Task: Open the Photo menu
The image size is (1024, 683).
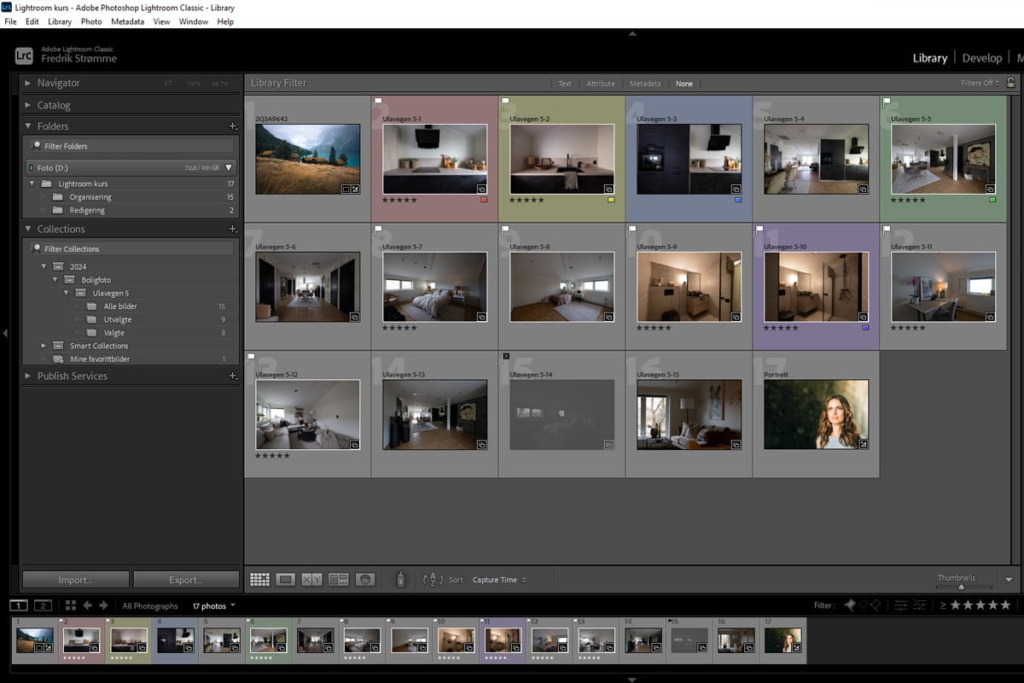Action: pos(91,21)
